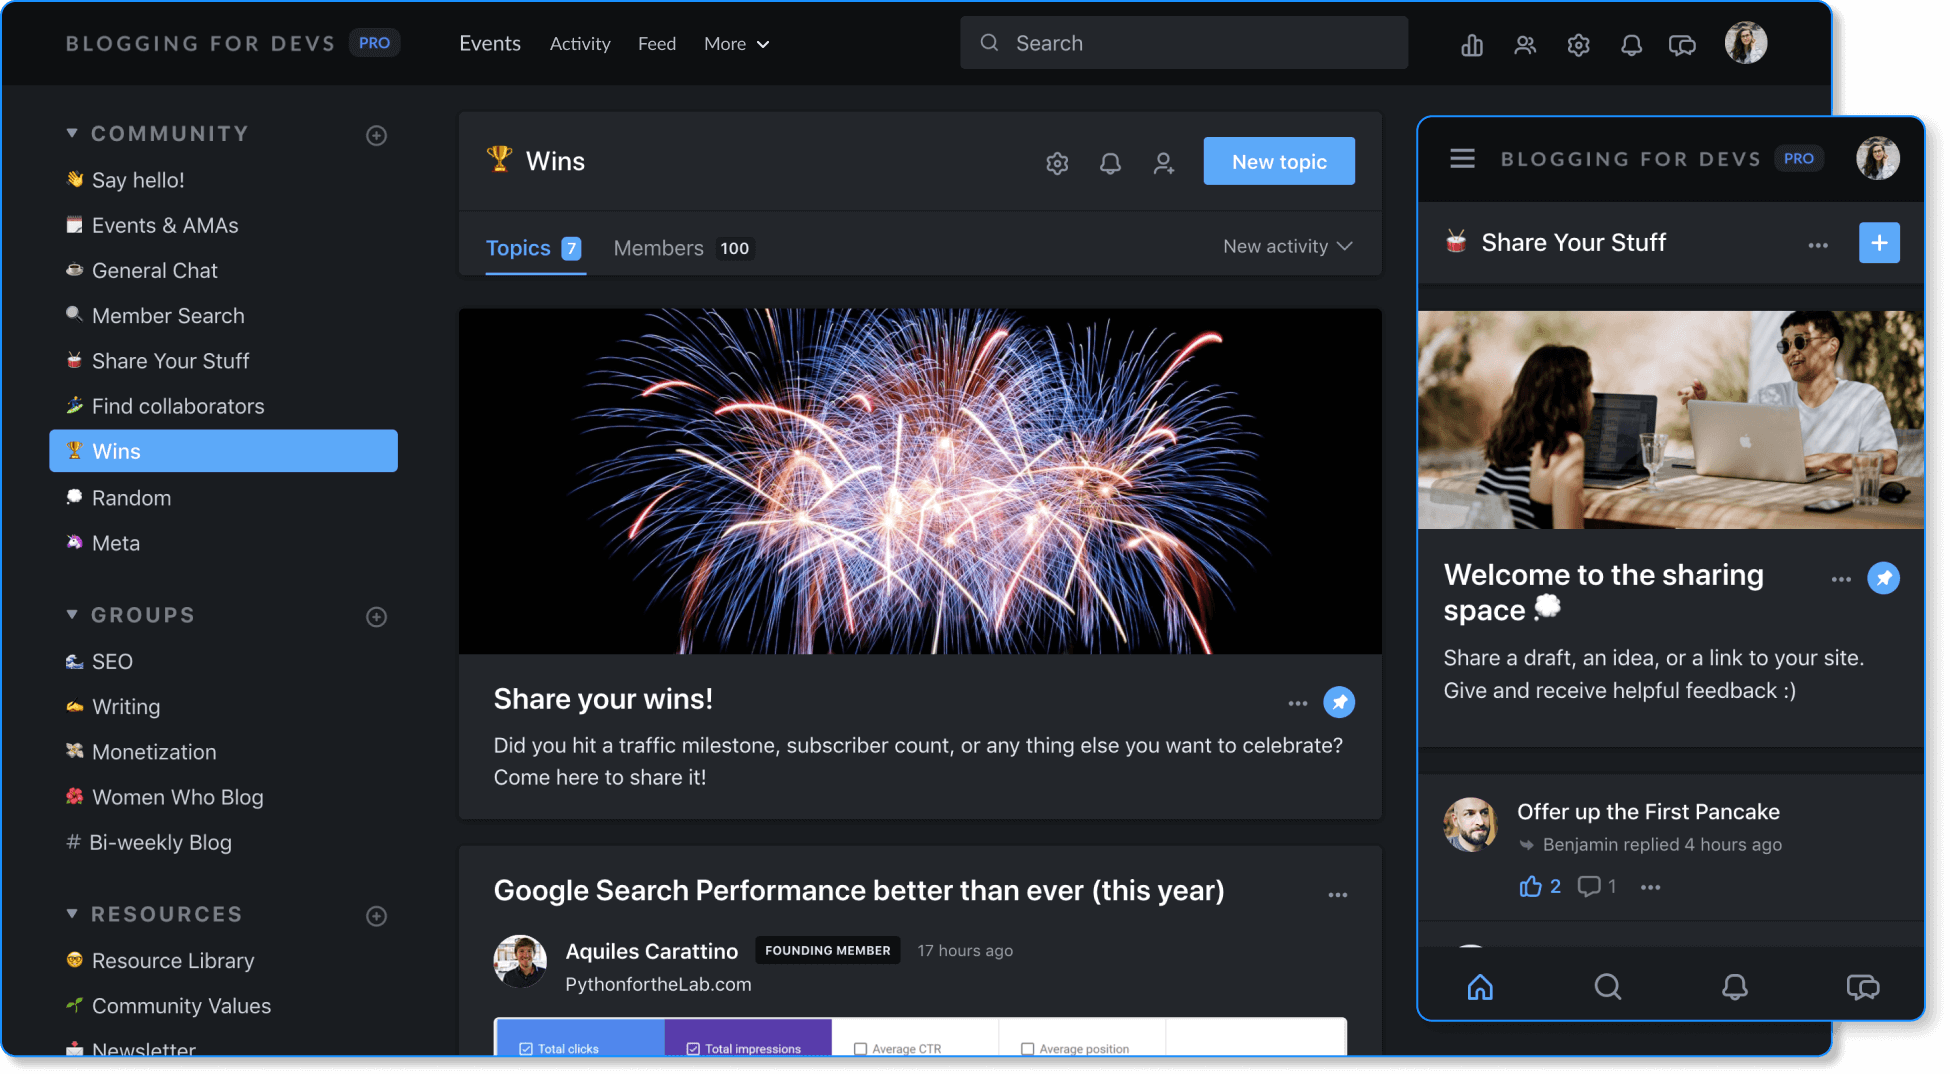Click Blogging for Devs logo in top bar
The height and width of the screenshot is (1074, 1950).
pos(200,44)
